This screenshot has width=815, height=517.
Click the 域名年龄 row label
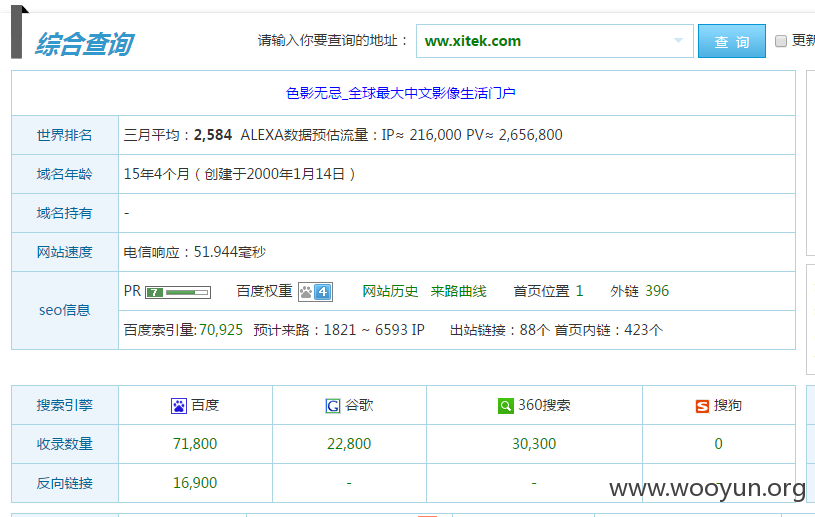click(64, 175)
